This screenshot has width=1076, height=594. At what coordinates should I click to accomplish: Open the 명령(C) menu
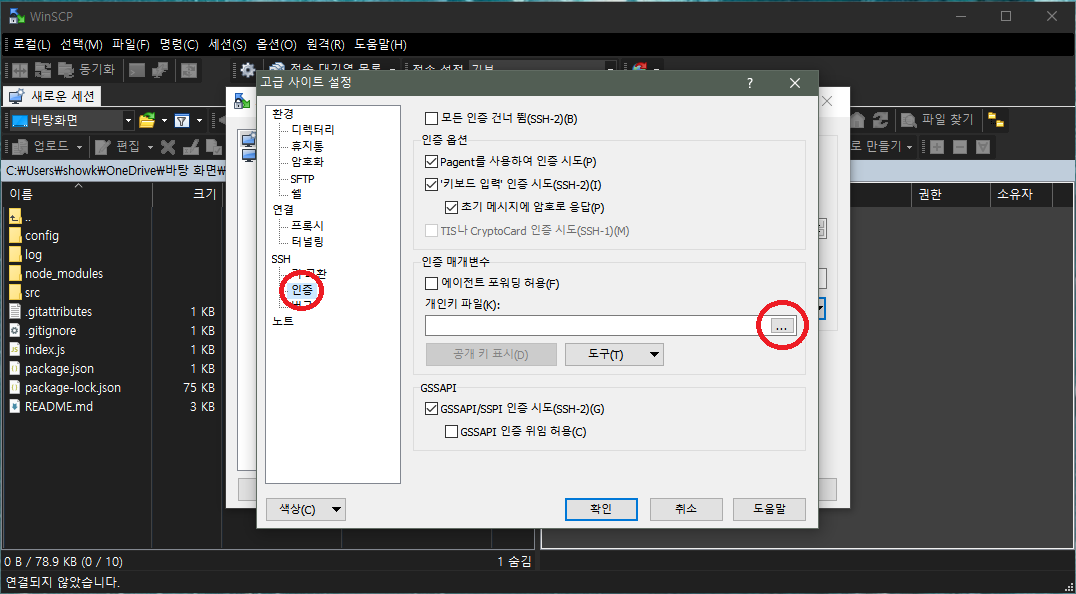click(178, 45)
